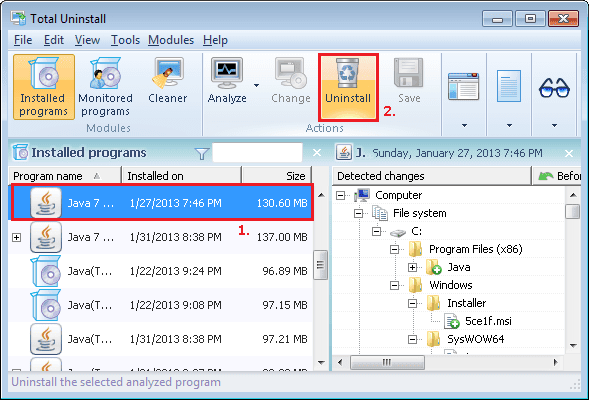Click the Analyze action button
Screen dimensions: 589x400
227,81
